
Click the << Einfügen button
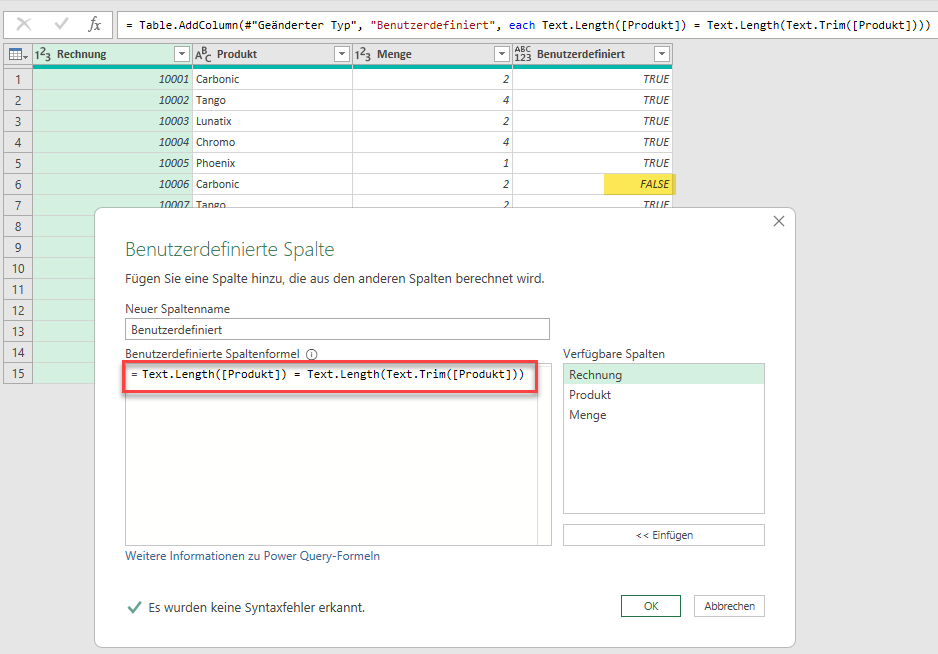coord(663,535)
